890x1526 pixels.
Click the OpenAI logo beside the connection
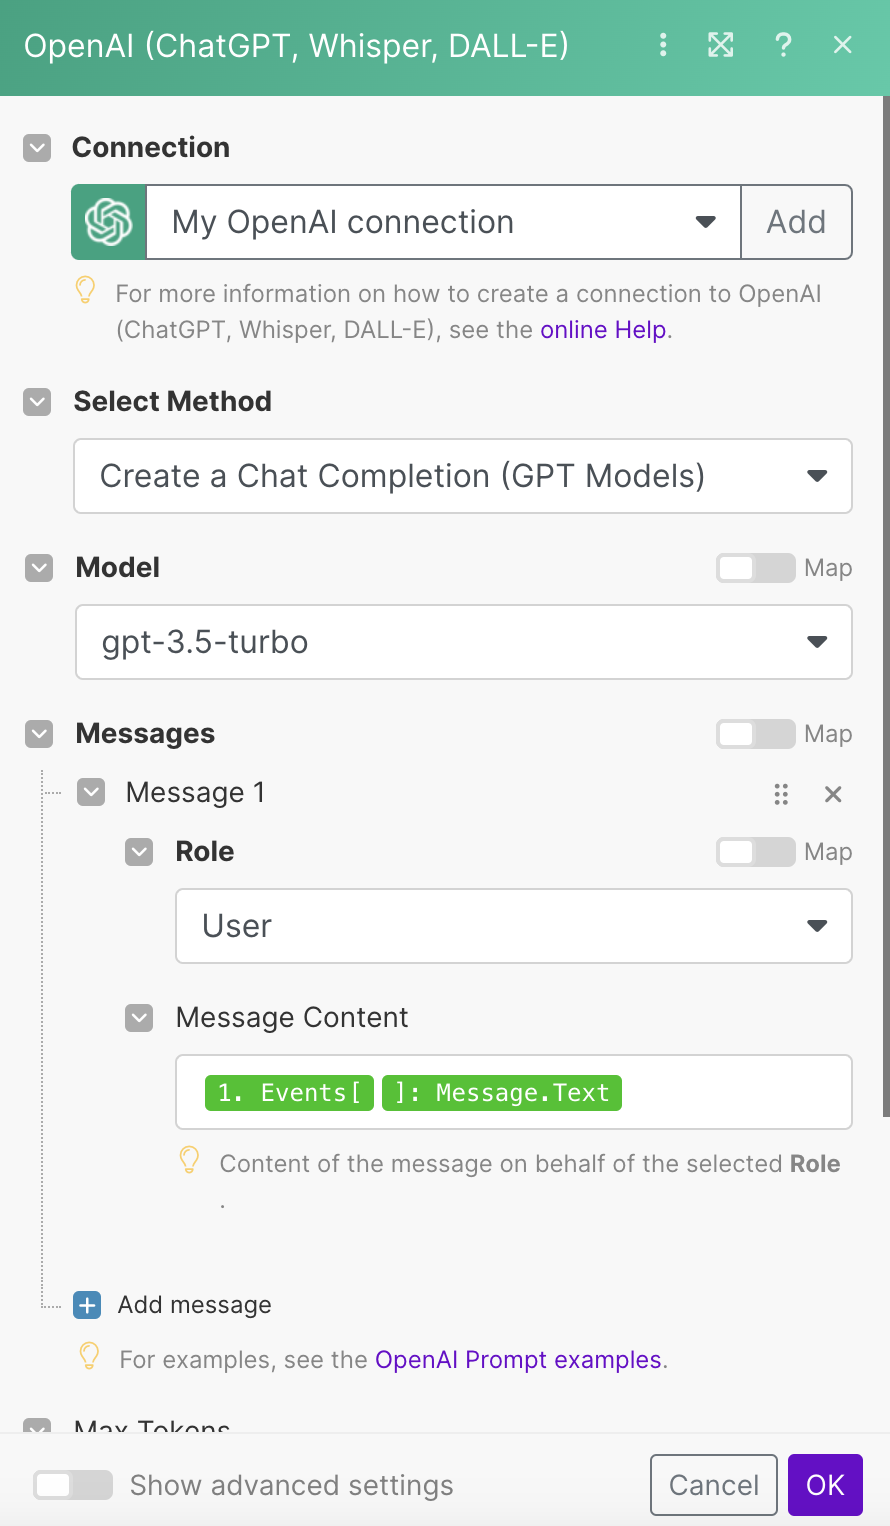pyautogui.click(x=109, y=222)
